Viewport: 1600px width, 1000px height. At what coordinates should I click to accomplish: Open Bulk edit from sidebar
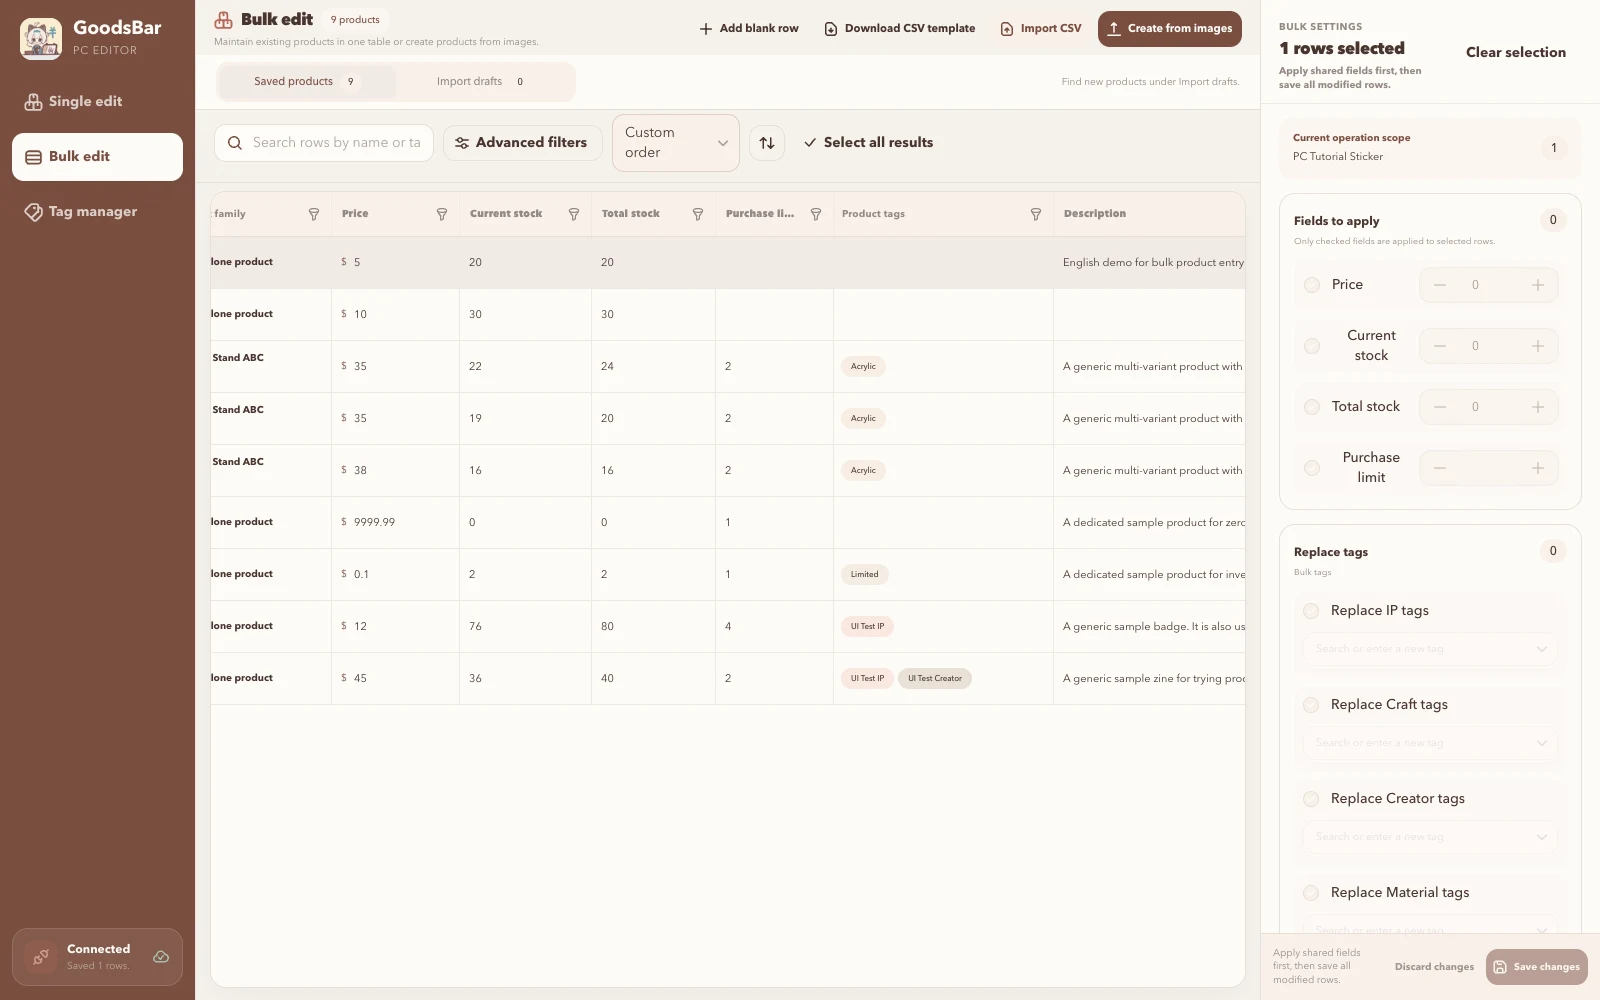(x=97, y=157)
